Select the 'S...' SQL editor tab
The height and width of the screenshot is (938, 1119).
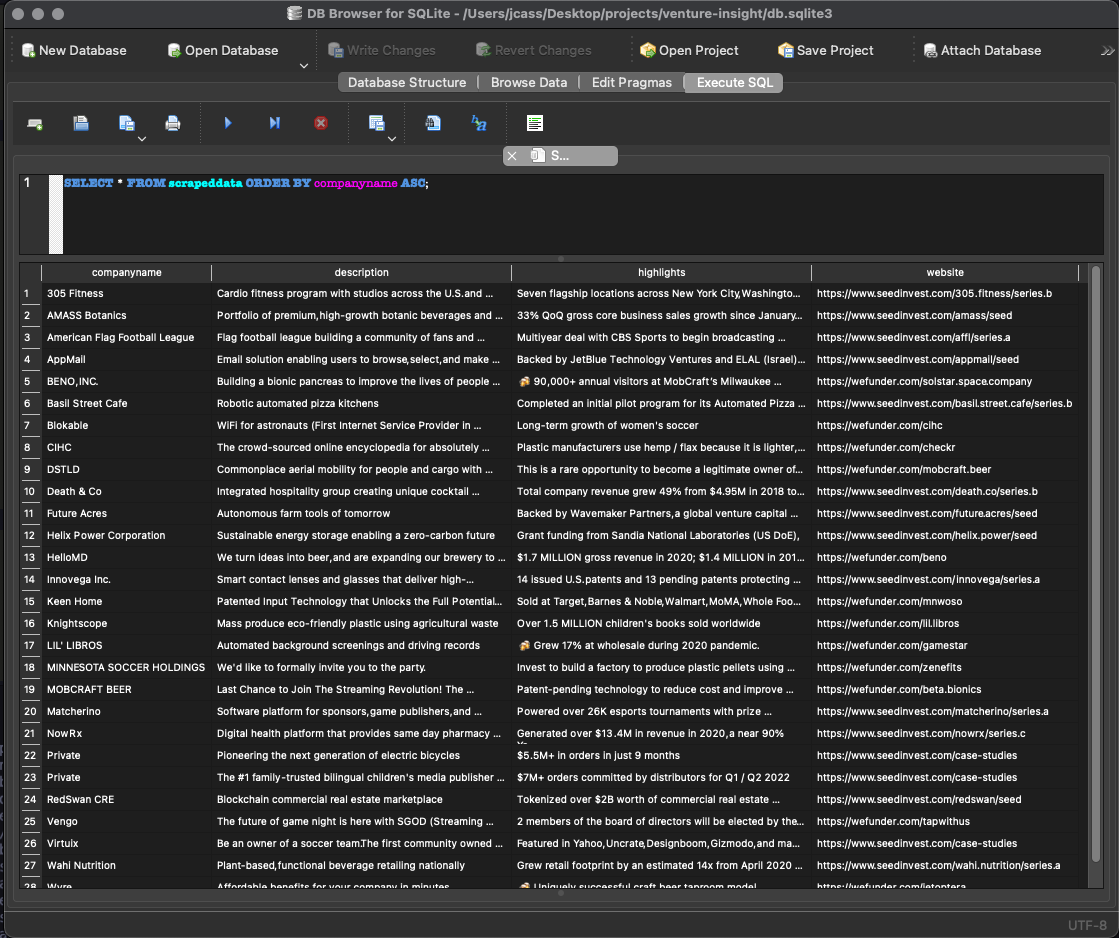click(x=560, y=156)
